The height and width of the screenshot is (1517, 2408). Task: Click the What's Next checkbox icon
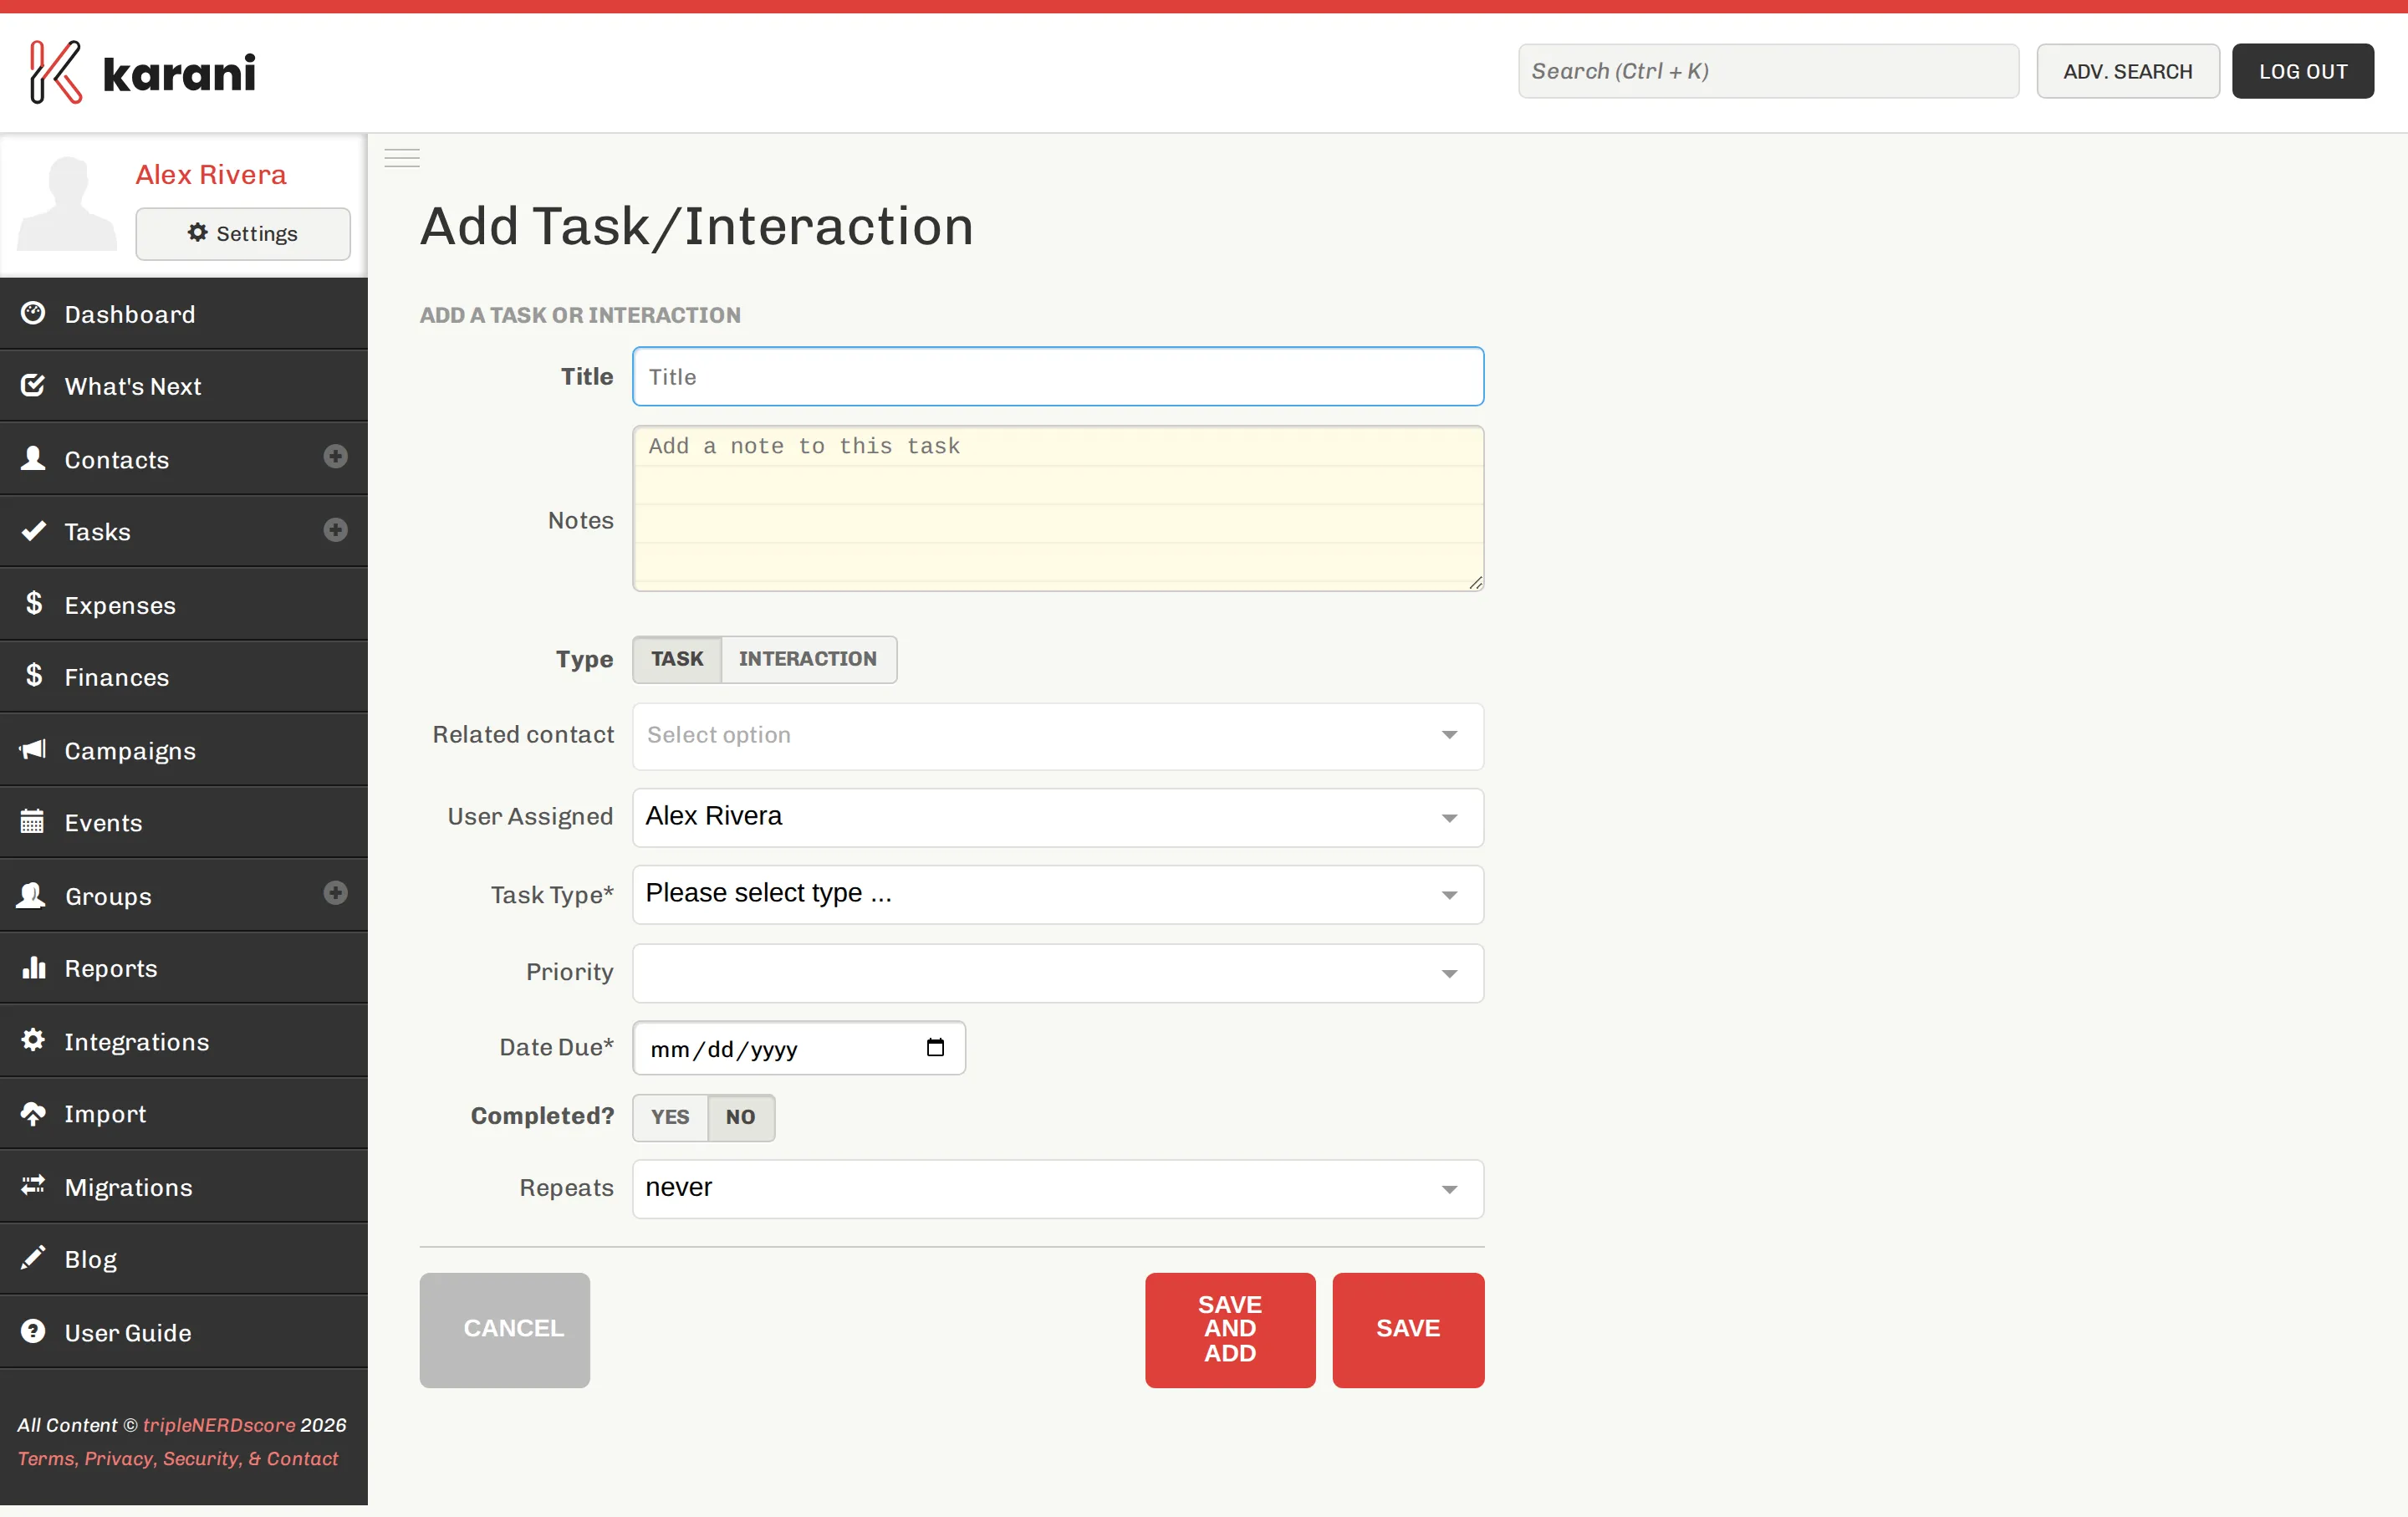coord(33,385)
